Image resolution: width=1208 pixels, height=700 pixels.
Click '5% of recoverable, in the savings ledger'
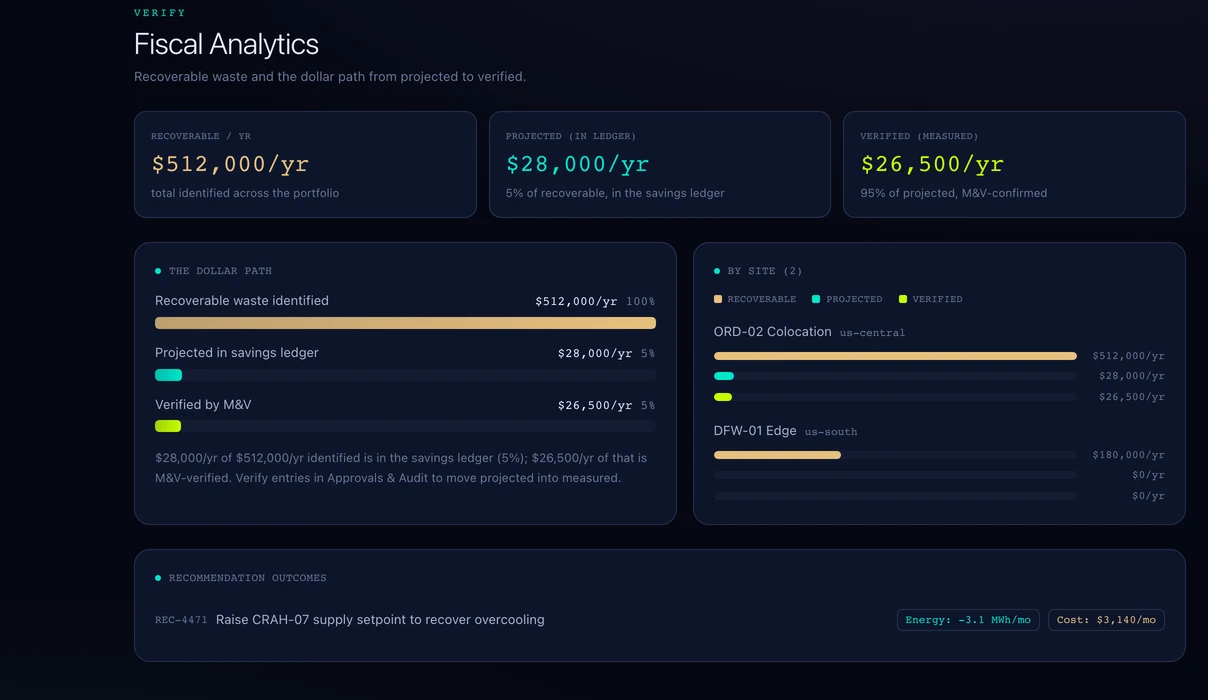coord(615,193)
